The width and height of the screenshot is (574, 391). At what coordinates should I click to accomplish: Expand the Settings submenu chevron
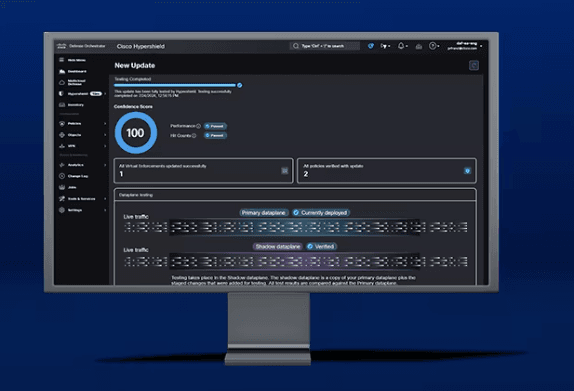click(105, 210)
